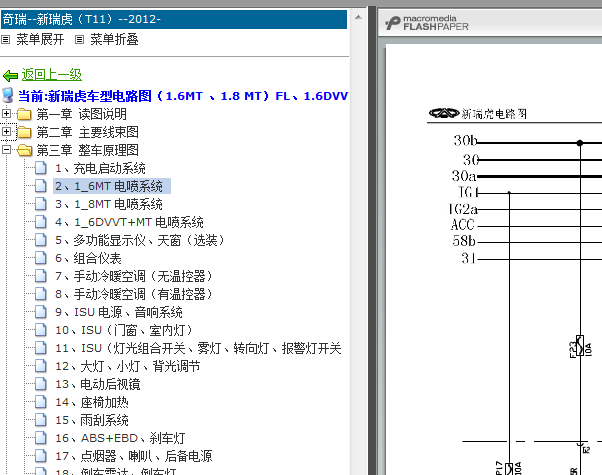Open 16、ABS+EBD、刹车灯
Viewport: 602px width, 475px height.
[x=120, y=438]
